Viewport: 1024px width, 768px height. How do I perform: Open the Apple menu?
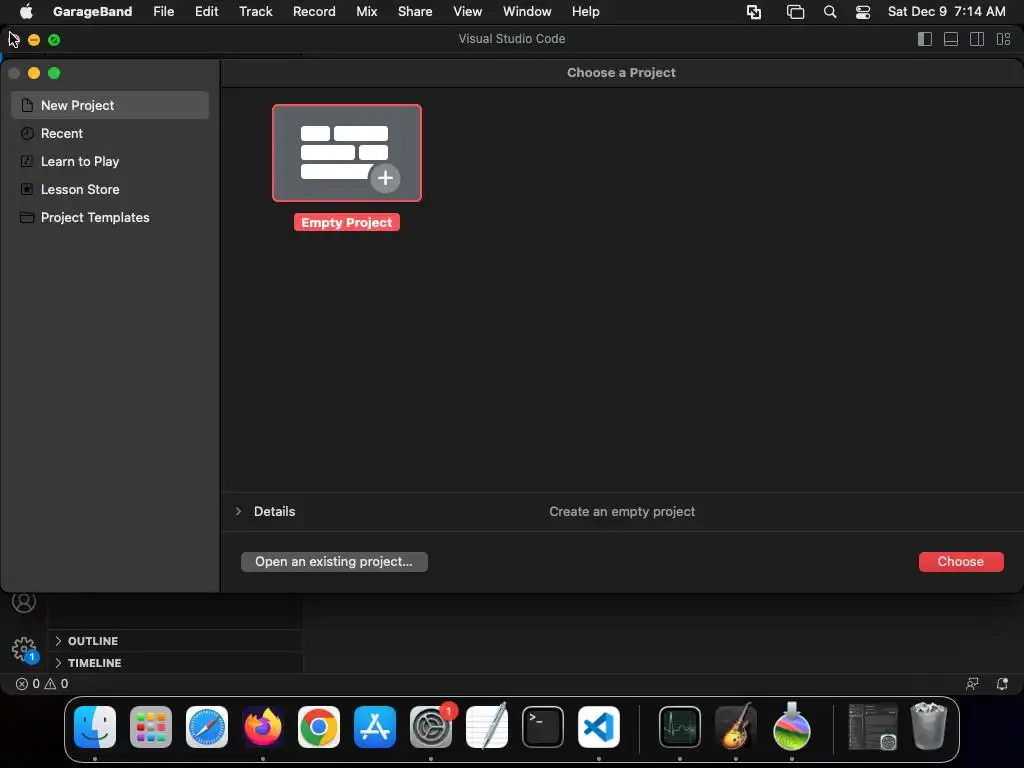(26, 11)
